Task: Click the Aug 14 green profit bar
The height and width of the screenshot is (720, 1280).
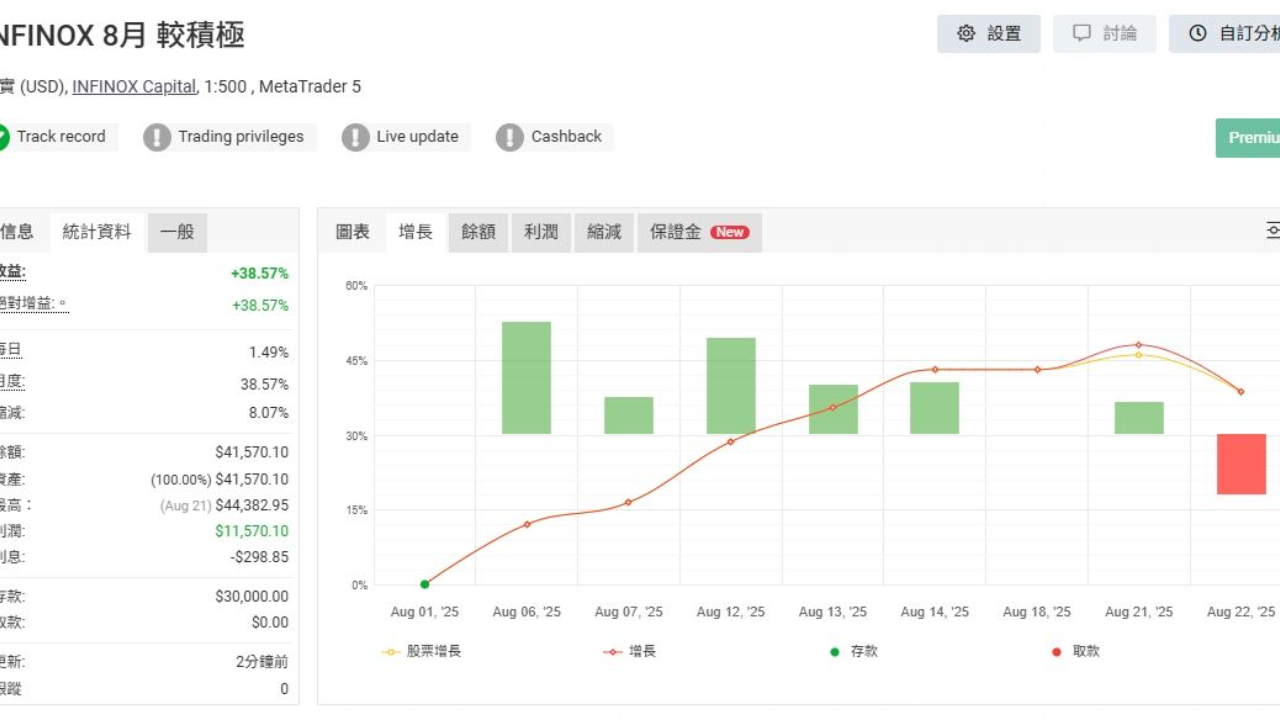Action: click(x=935, y=408)
